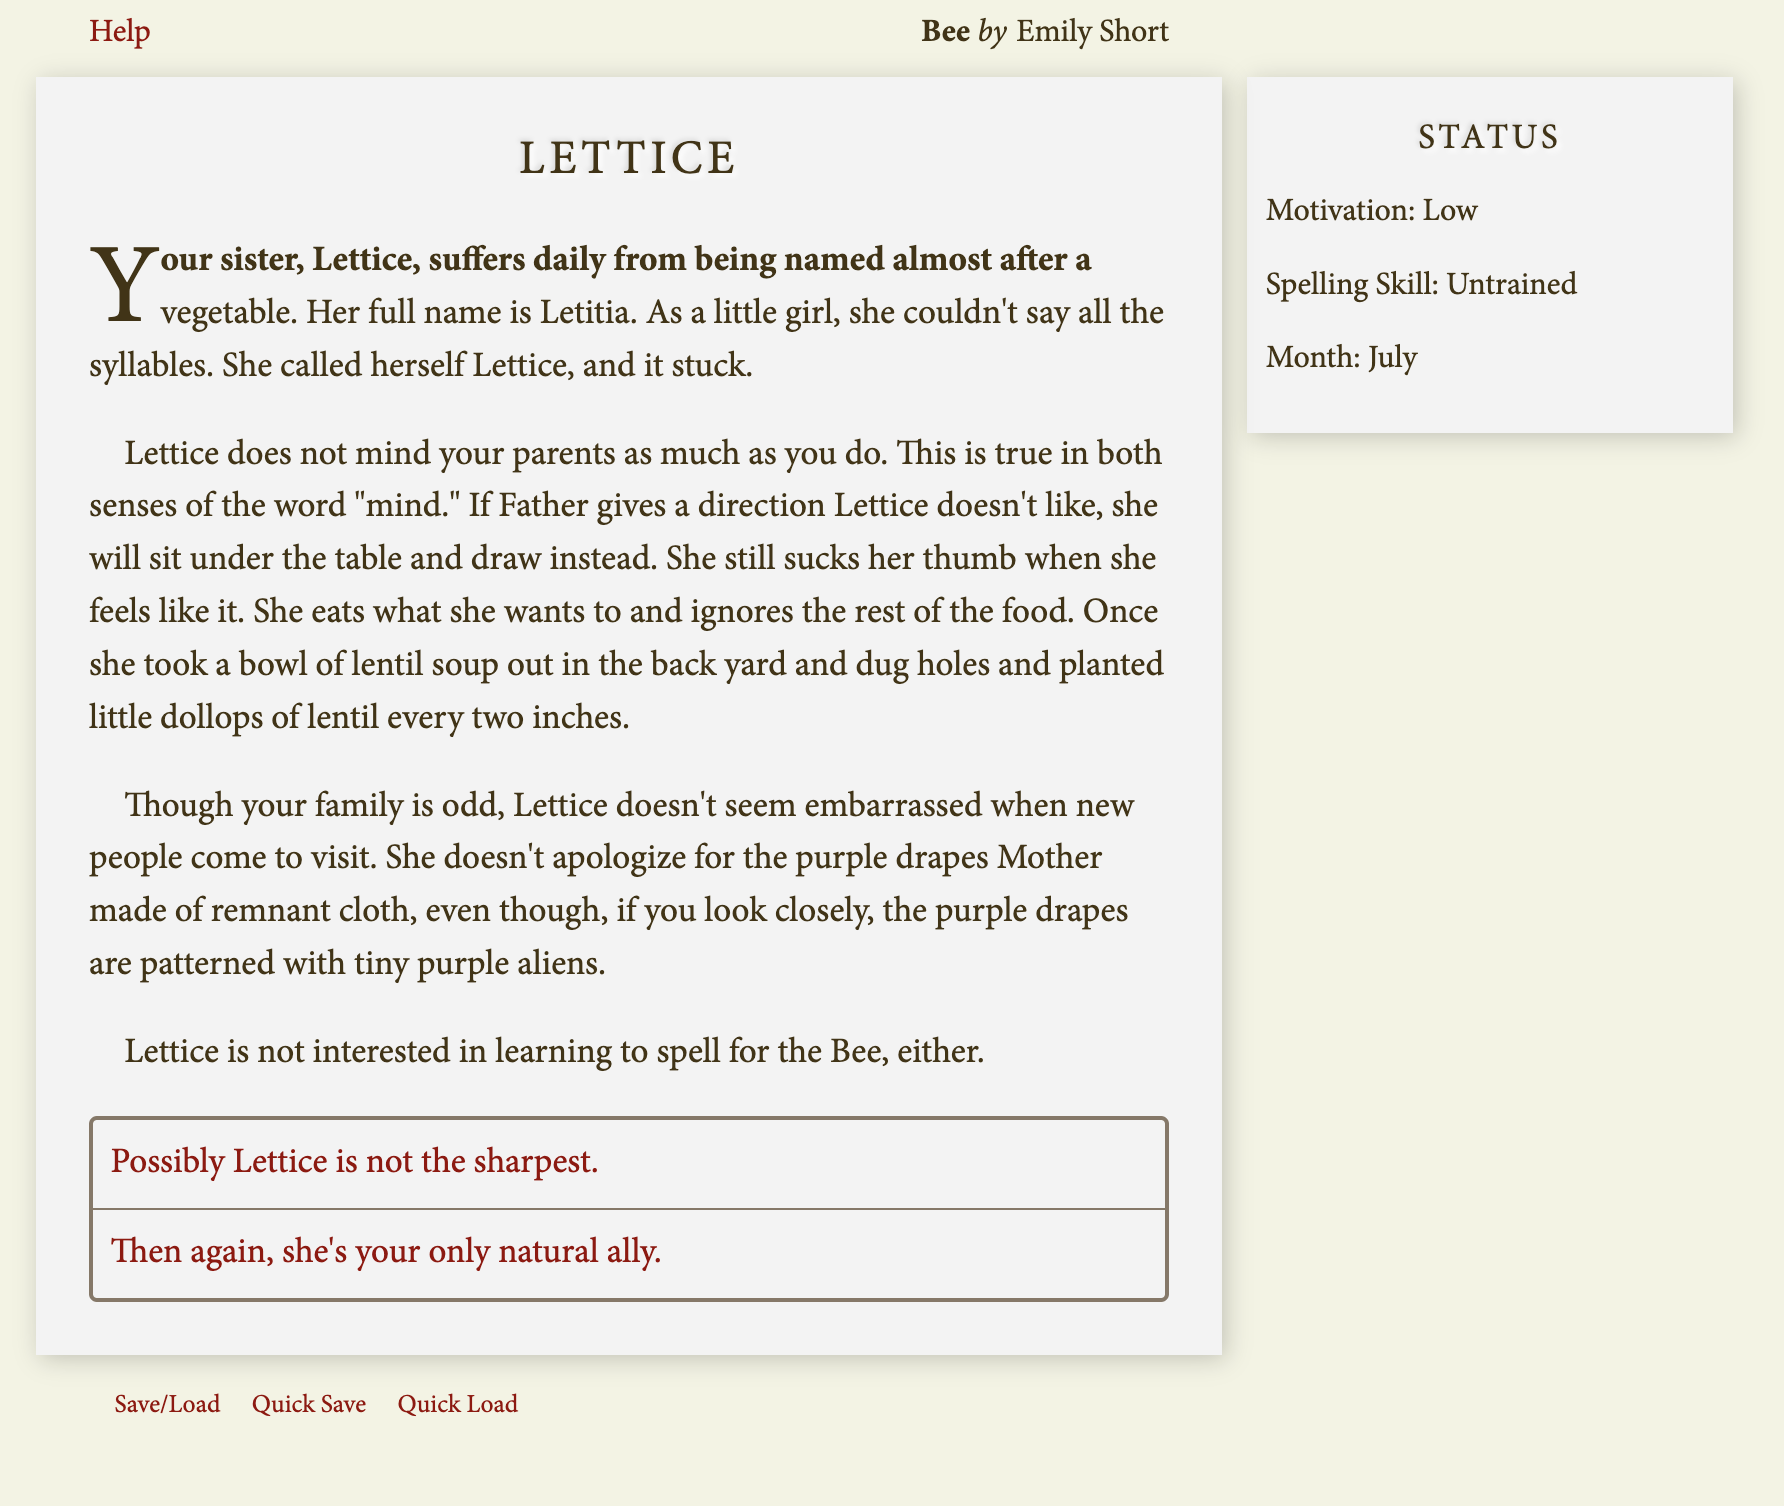Click the bold game title "Bee"
This screenshot has width=1784, height=1506.
[x=945, y=32]
